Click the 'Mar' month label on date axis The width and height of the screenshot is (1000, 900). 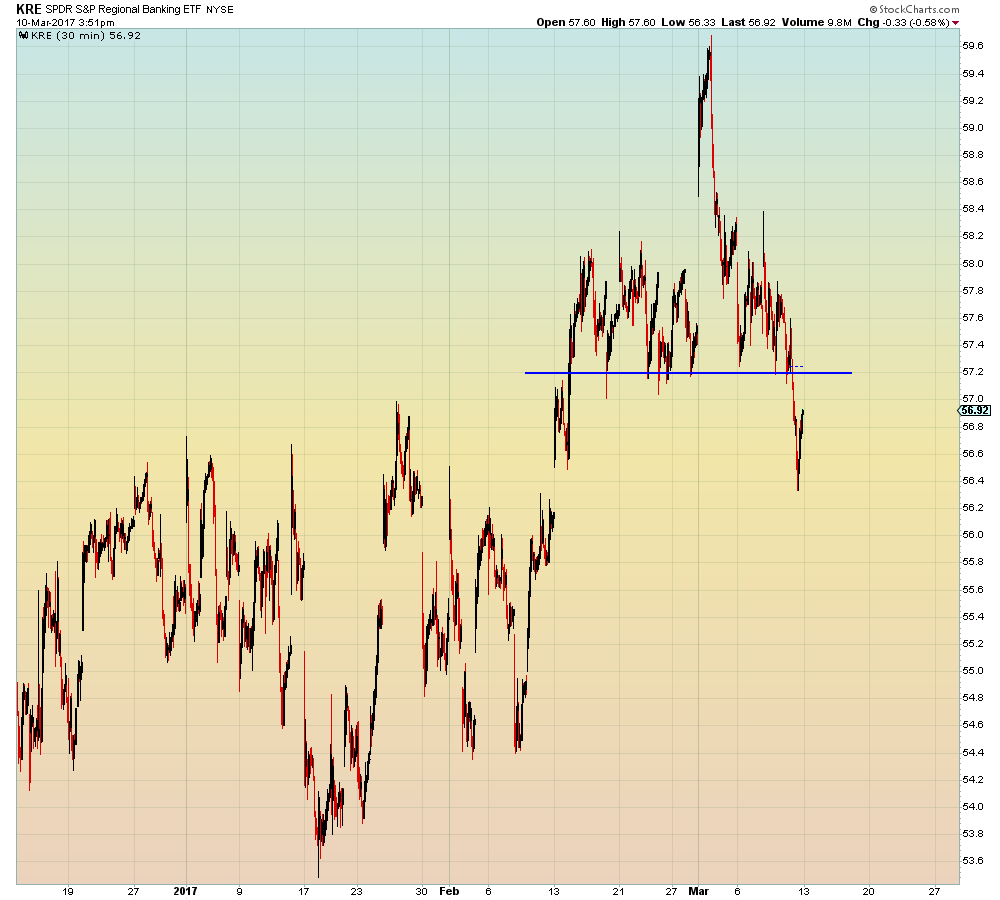(x=698, y=891)
